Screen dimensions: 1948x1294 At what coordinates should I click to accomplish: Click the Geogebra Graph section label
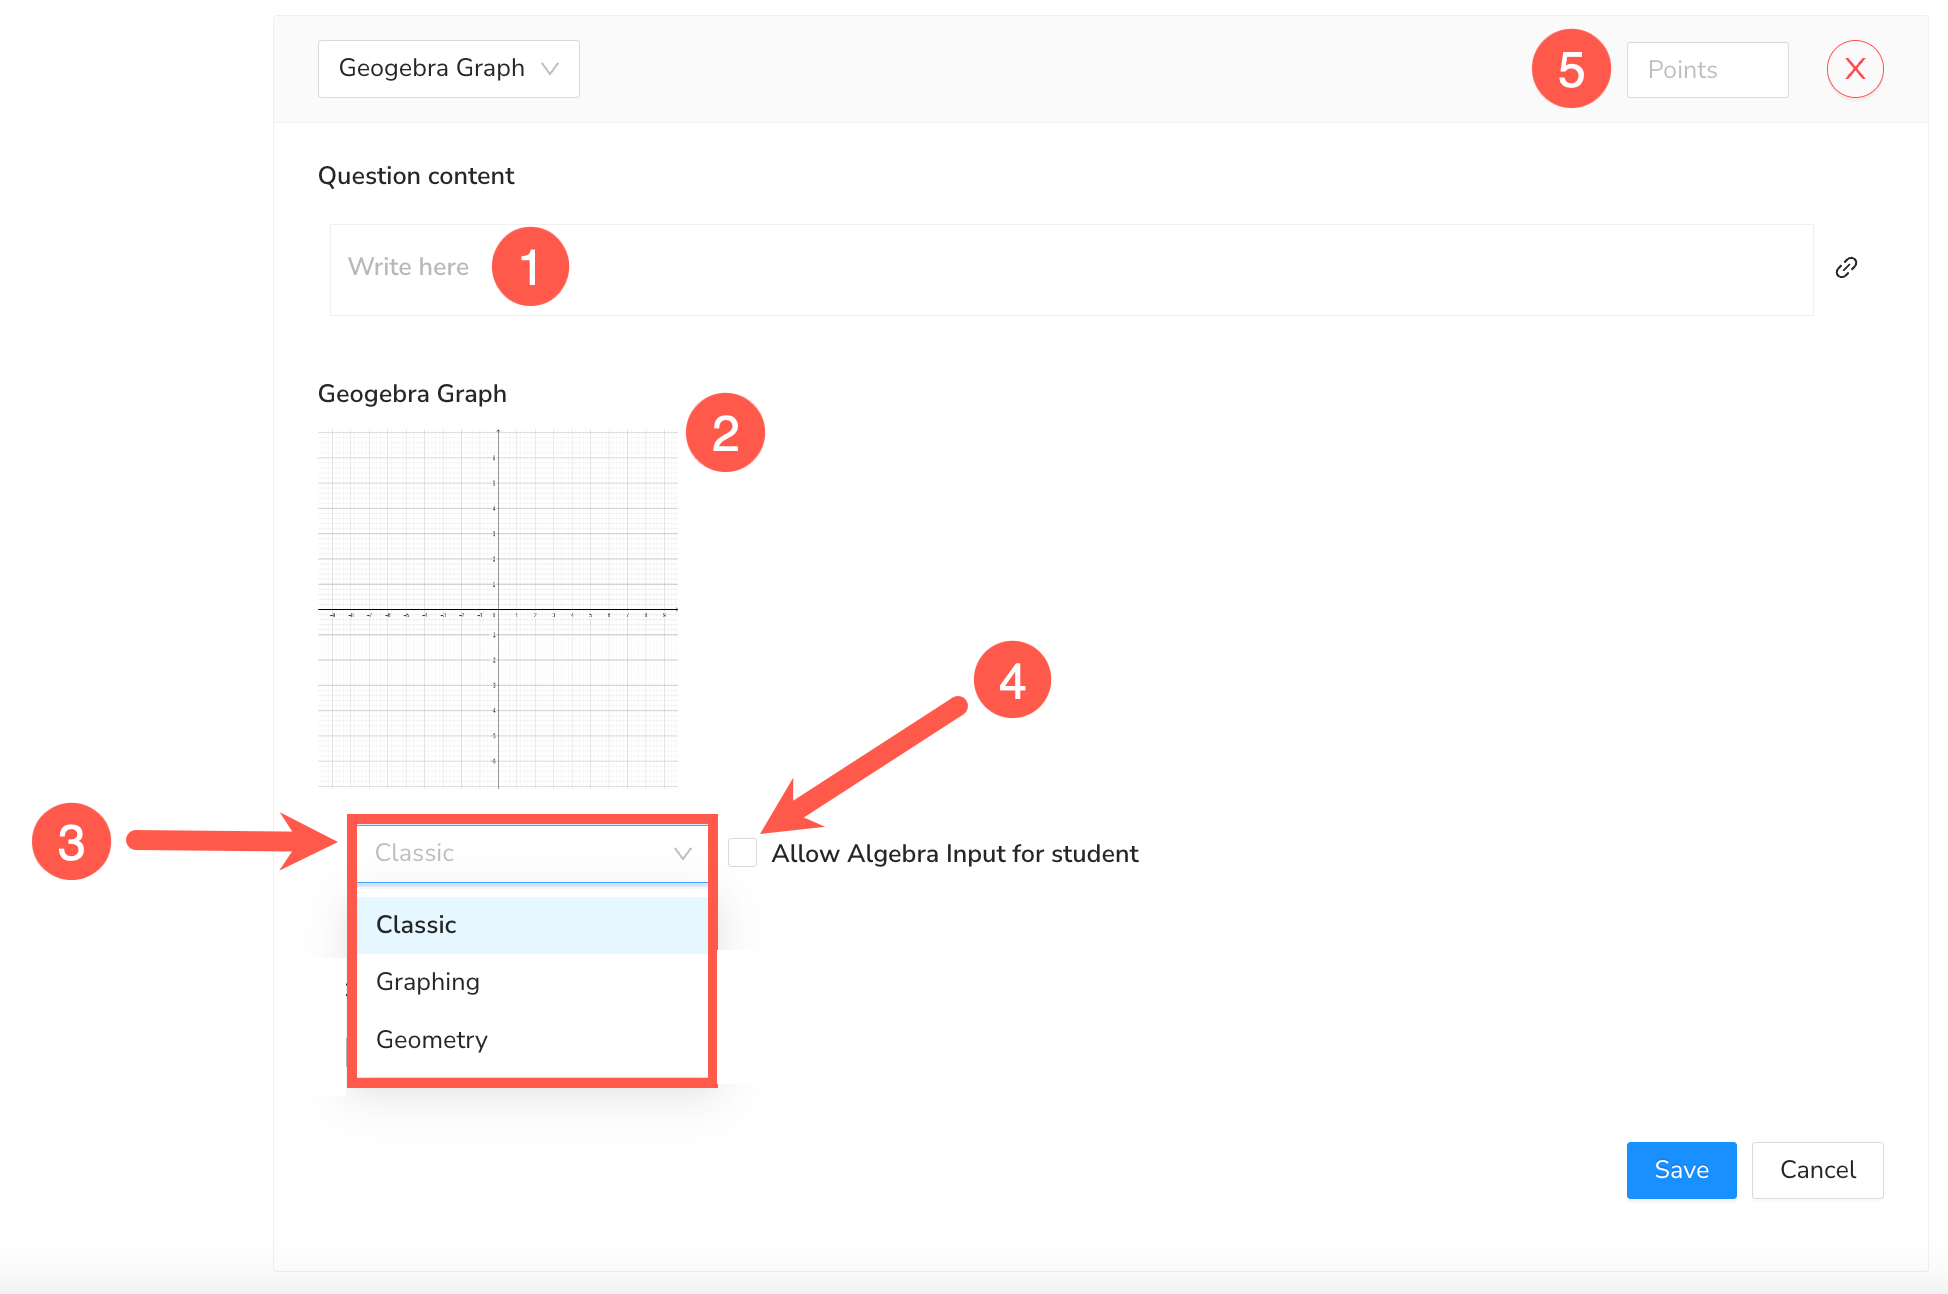pyautogui.click(x=411, y=393)
